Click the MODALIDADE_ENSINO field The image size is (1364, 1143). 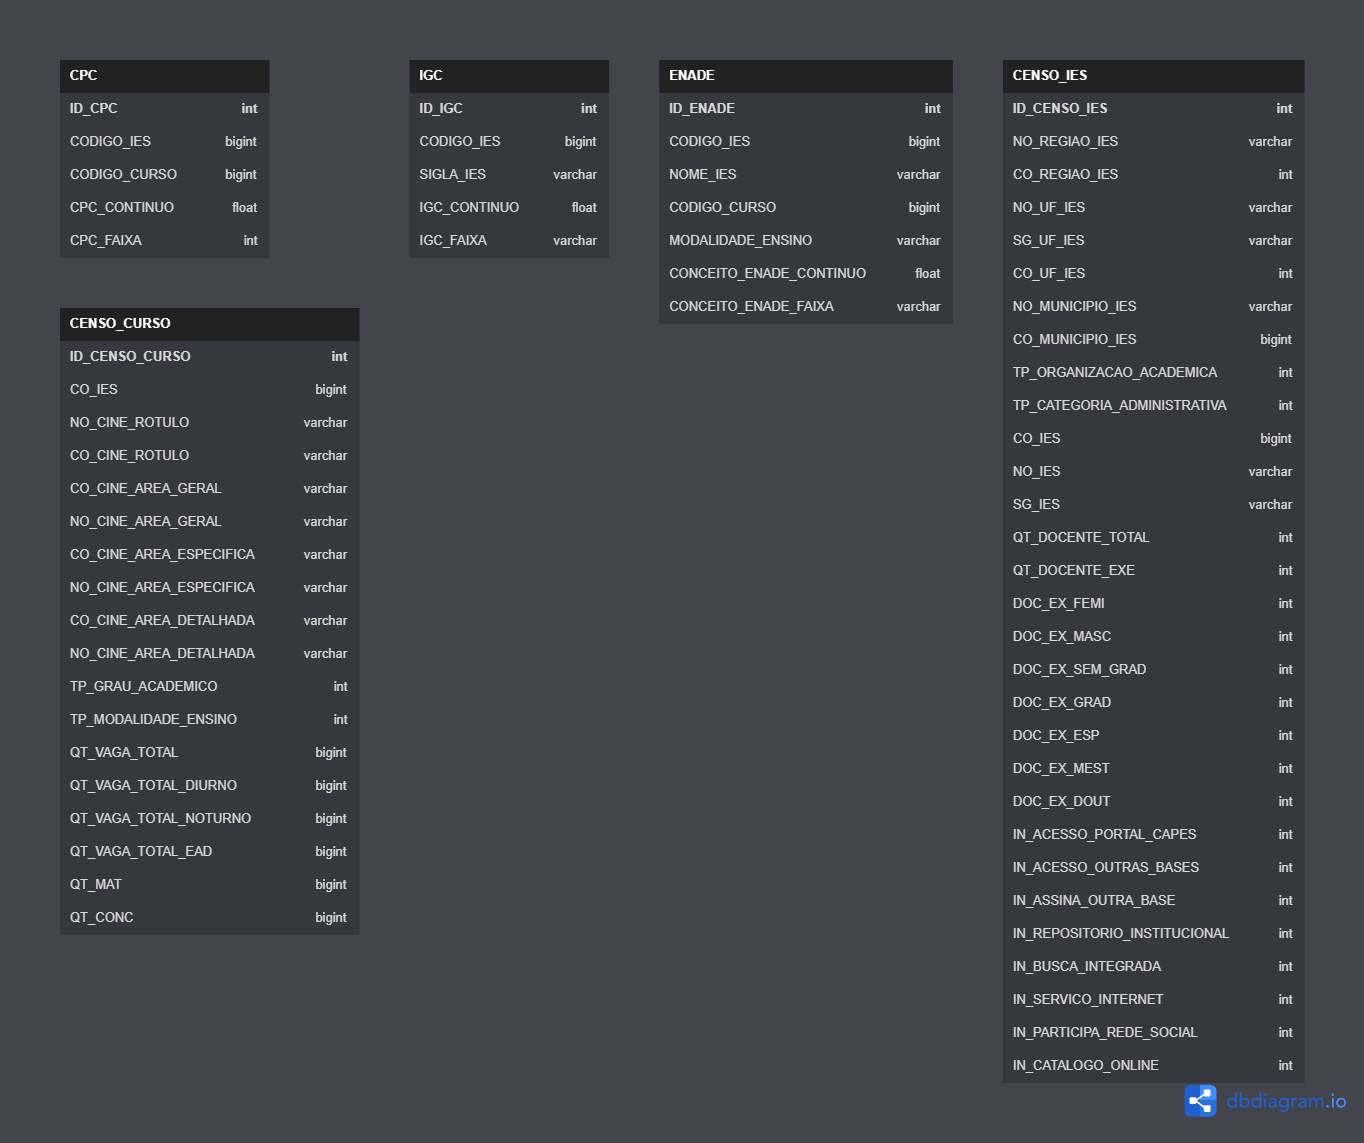806,241
